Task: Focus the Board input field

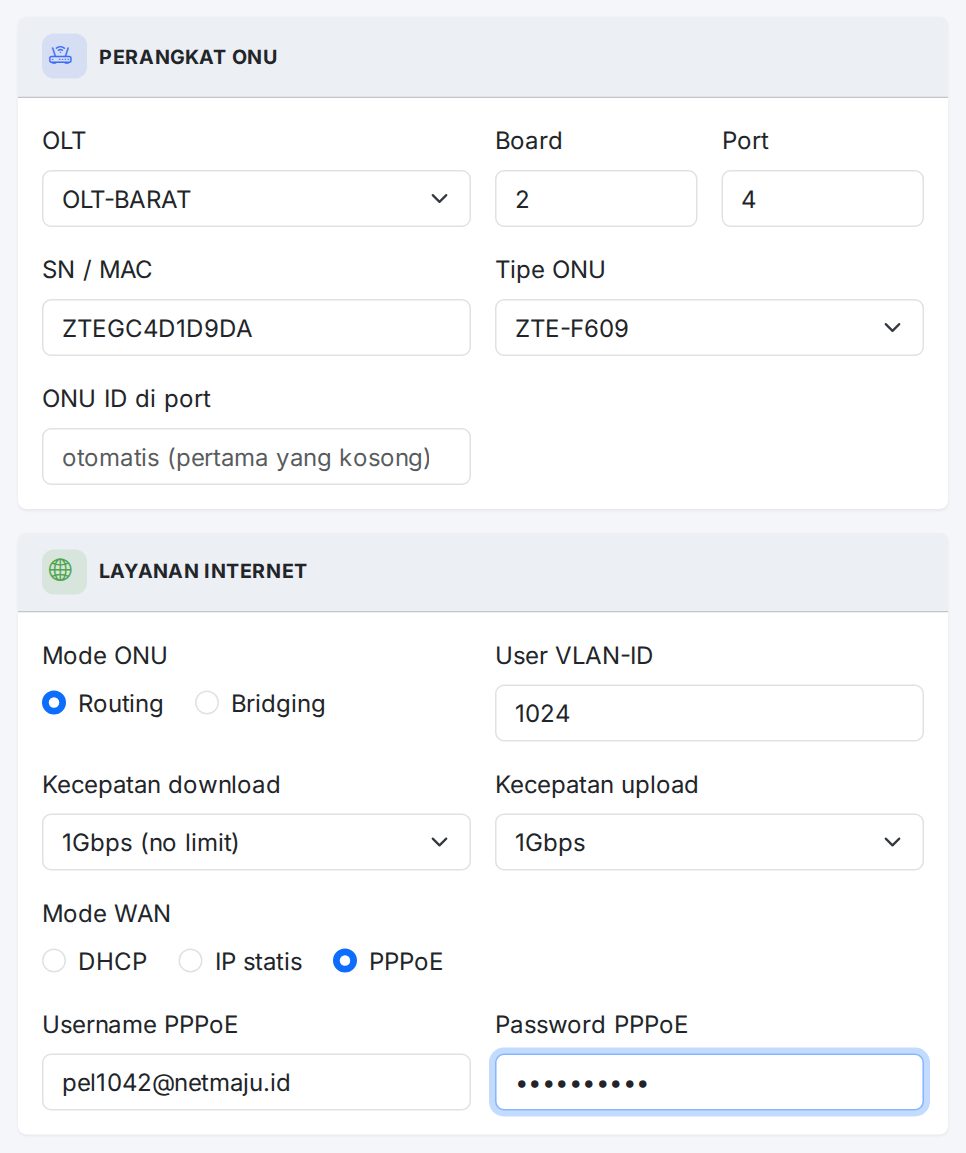Action: pos(595,199)
